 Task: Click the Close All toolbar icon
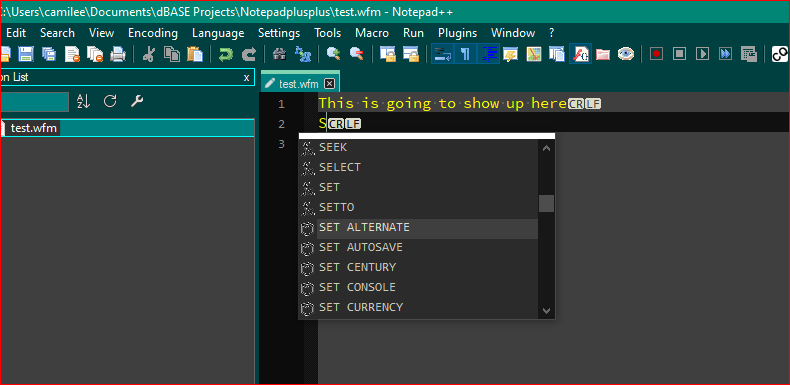pos(95,54)
